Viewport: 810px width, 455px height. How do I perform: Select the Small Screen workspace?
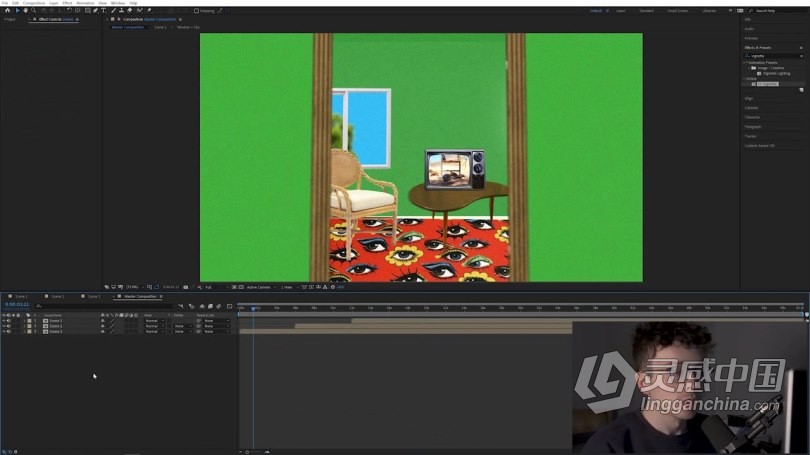[677, 10]
